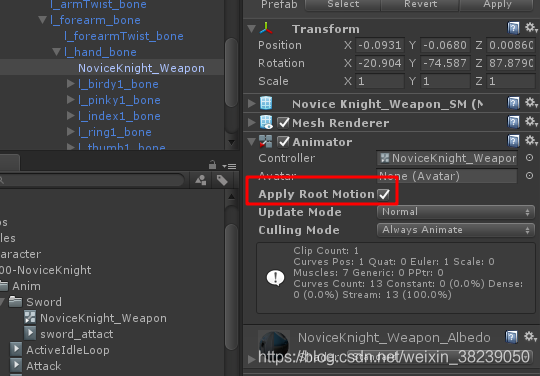Click the Mesh Renderer icon
The width and height of the screenshot is (540, 376).
[266, 122]
